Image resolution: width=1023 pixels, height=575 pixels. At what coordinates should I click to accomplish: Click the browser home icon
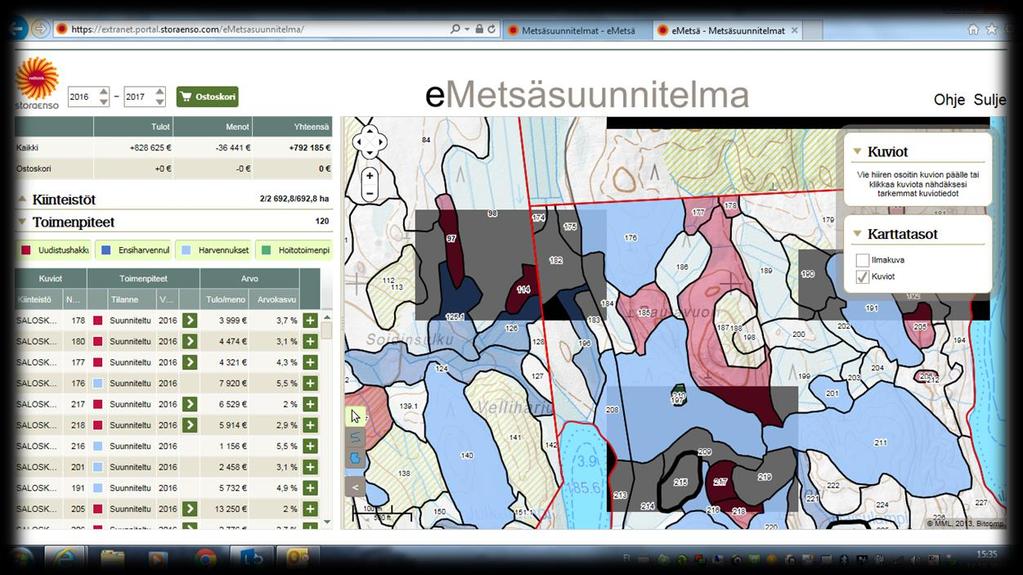[x=973, y=29]
